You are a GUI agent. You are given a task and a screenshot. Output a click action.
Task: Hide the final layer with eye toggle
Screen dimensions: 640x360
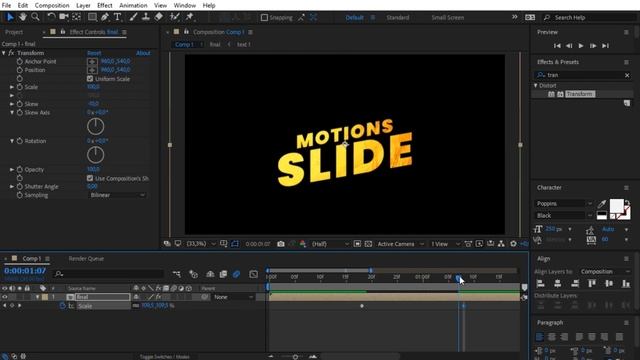click(5, 297)
